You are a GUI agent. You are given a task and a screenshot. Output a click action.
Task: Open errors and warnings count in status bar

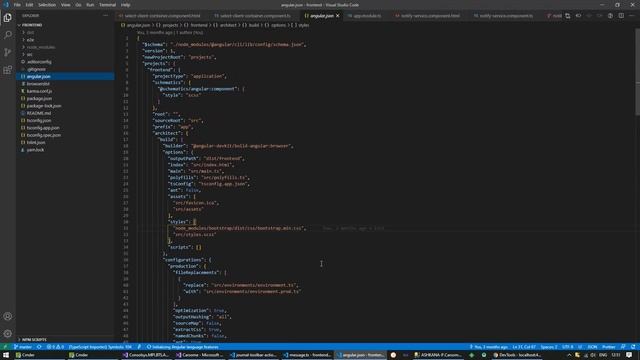(55, 347)
